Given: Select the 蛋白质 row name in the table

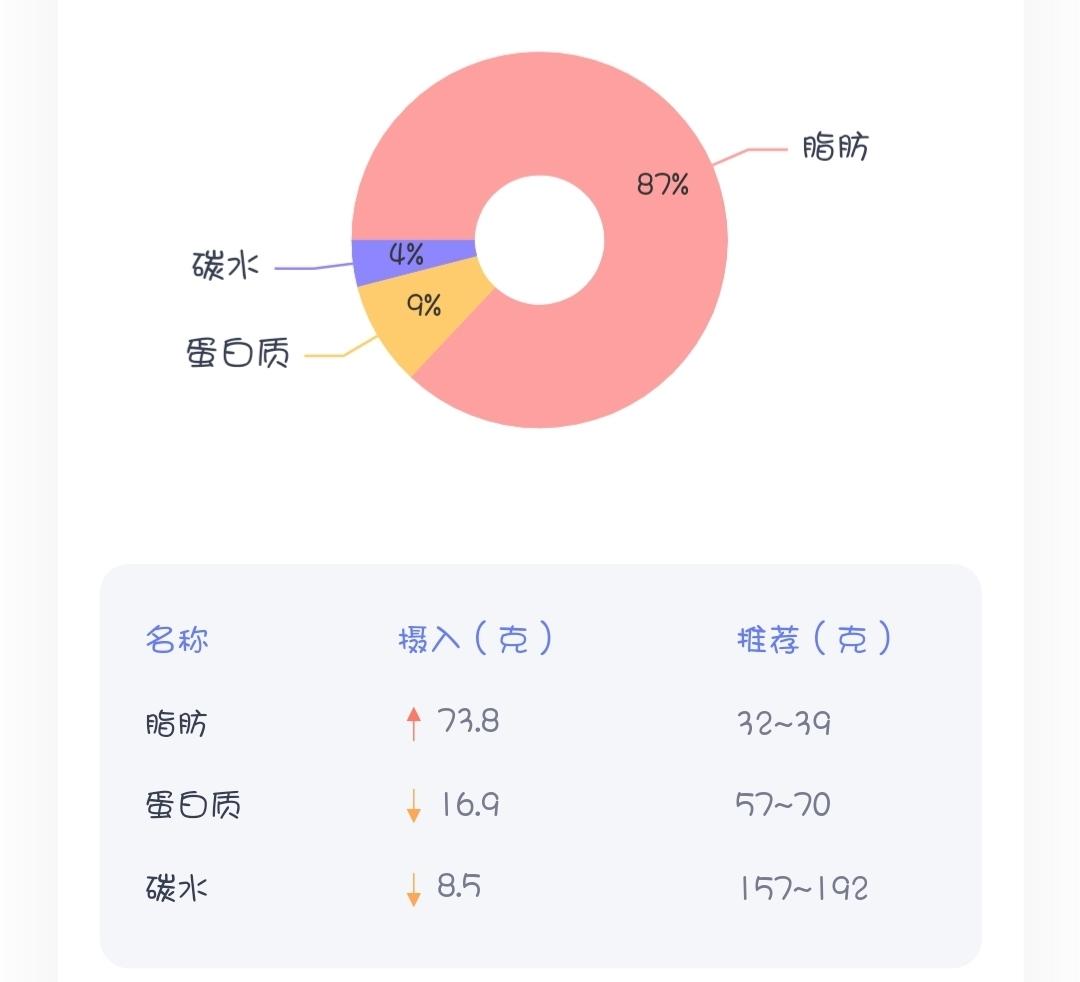Looking at the screenshot, I should click(193, 805).
